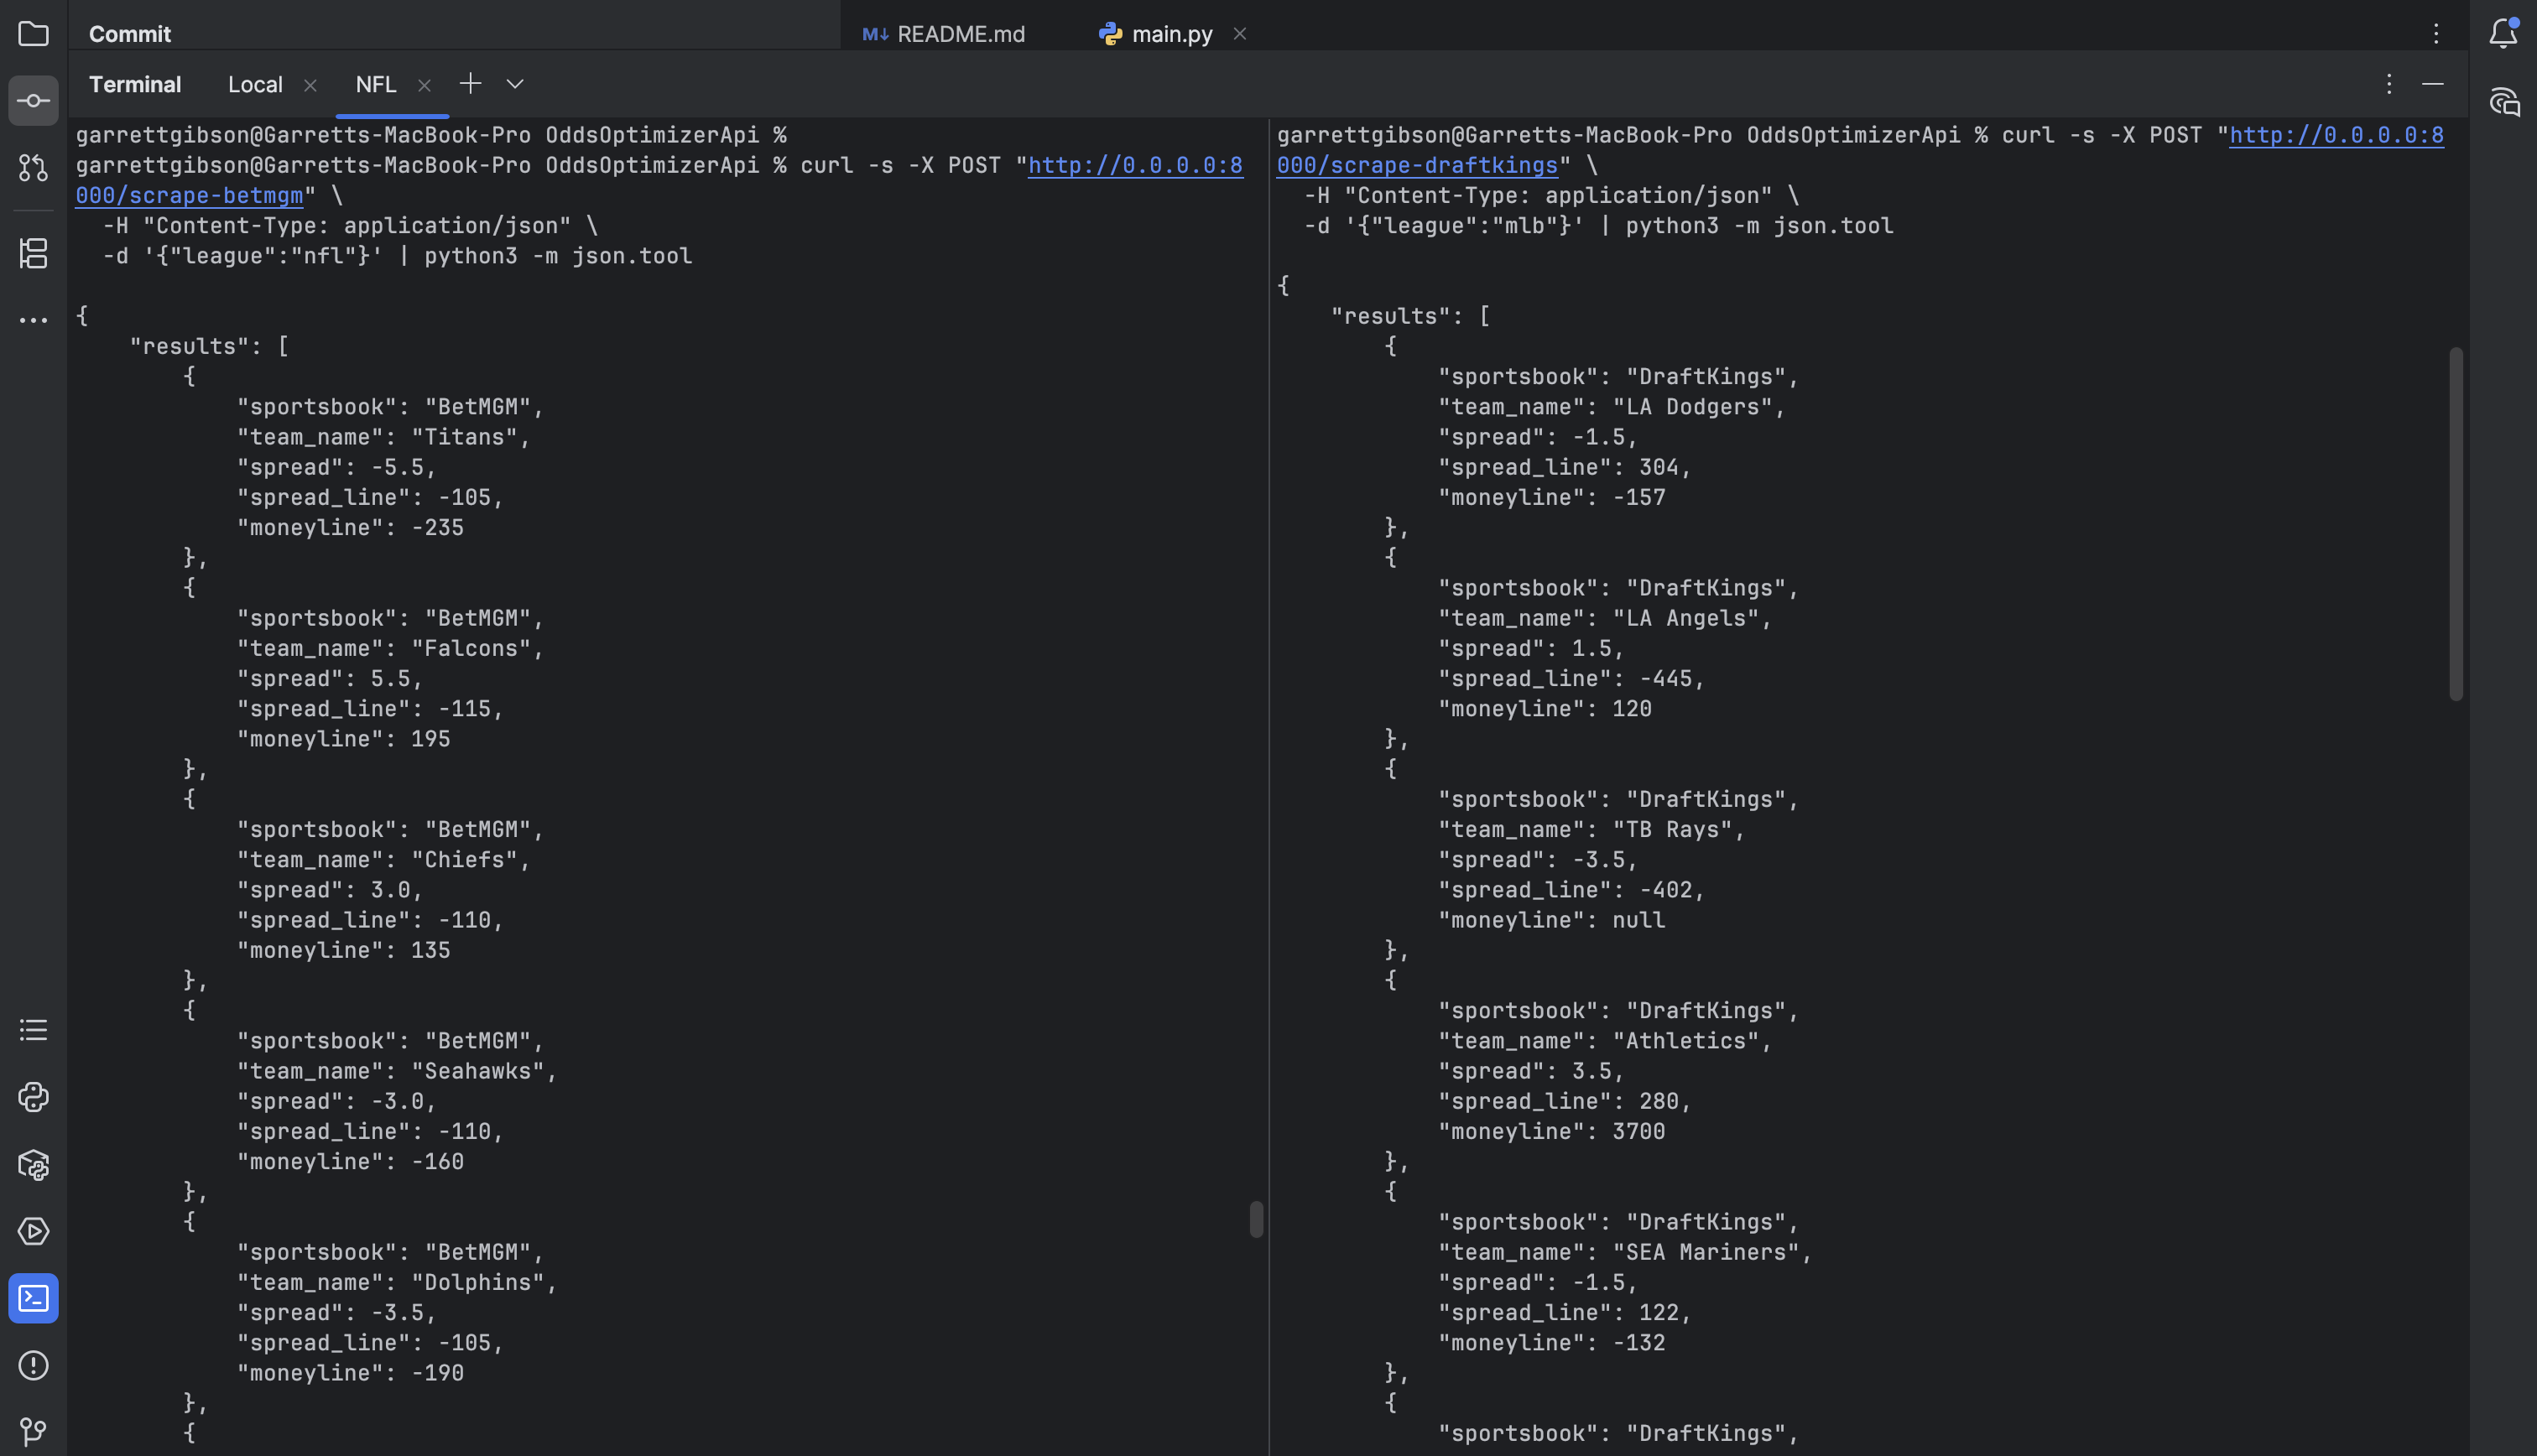
Task: Click the "moneyline": -235 value
Action: (x=437, y=527)
